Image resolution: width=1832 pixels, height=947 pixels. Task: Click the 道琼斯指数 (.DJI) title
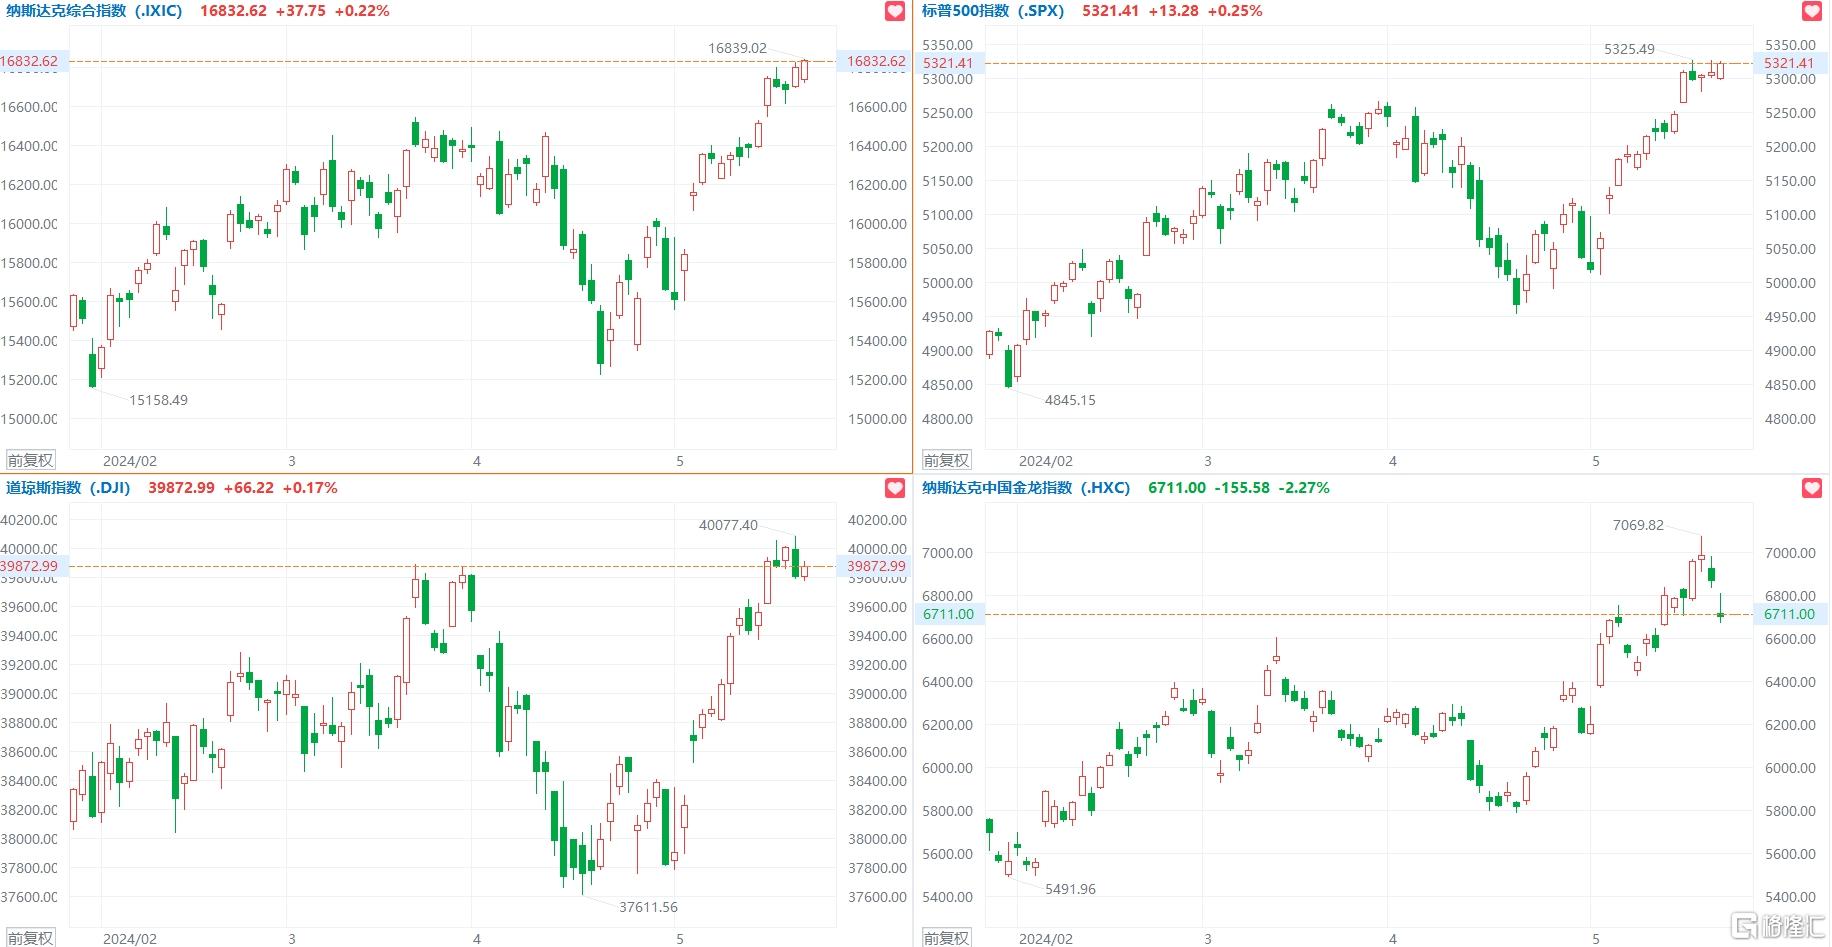point(68,488)
